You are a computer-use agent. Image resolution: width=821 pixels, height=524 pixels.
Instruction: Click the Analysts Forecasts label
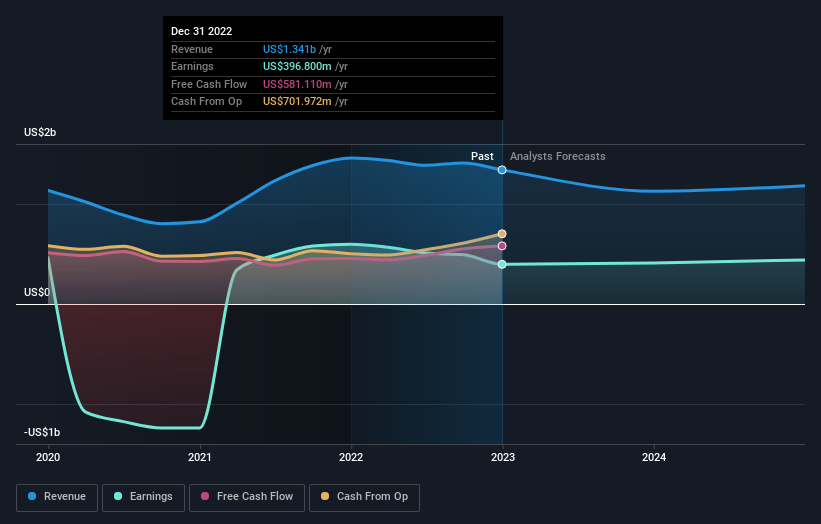point(558,157)
